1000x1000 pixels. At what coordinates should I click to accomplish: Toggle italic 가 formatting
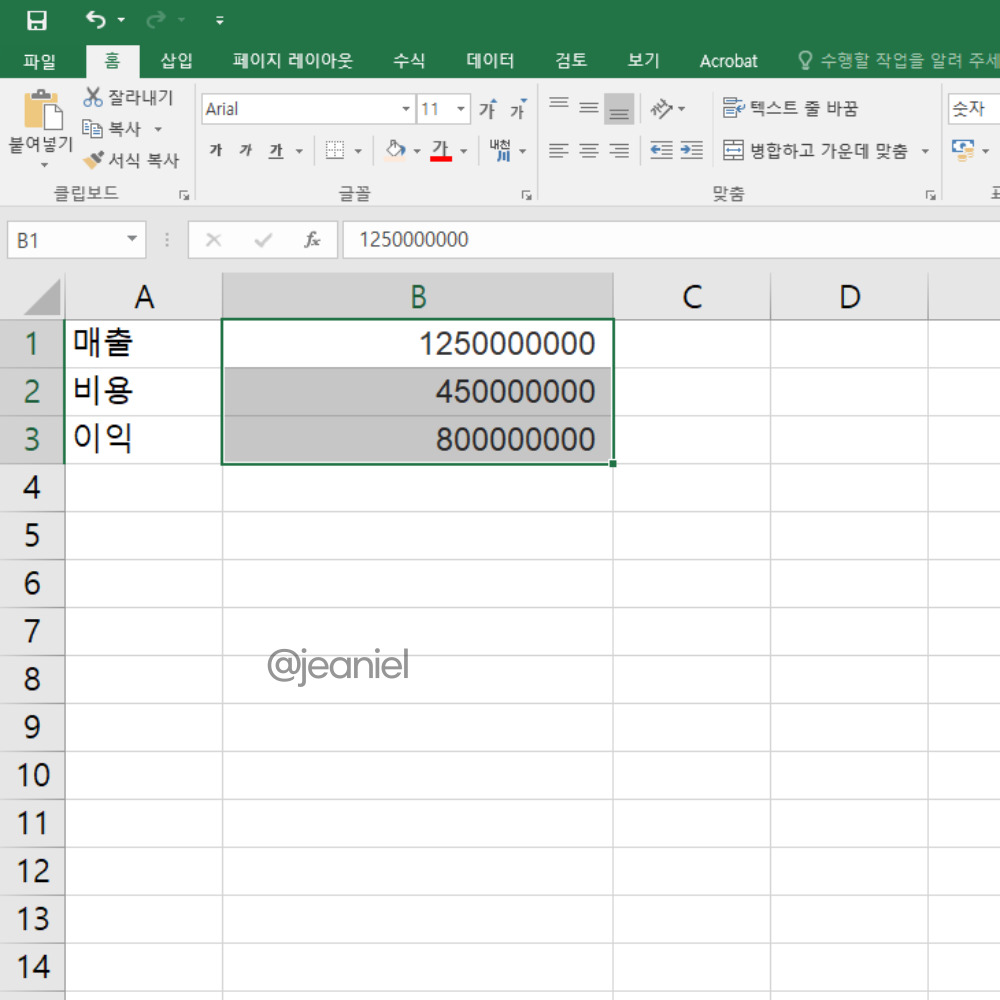click(246, 151)
